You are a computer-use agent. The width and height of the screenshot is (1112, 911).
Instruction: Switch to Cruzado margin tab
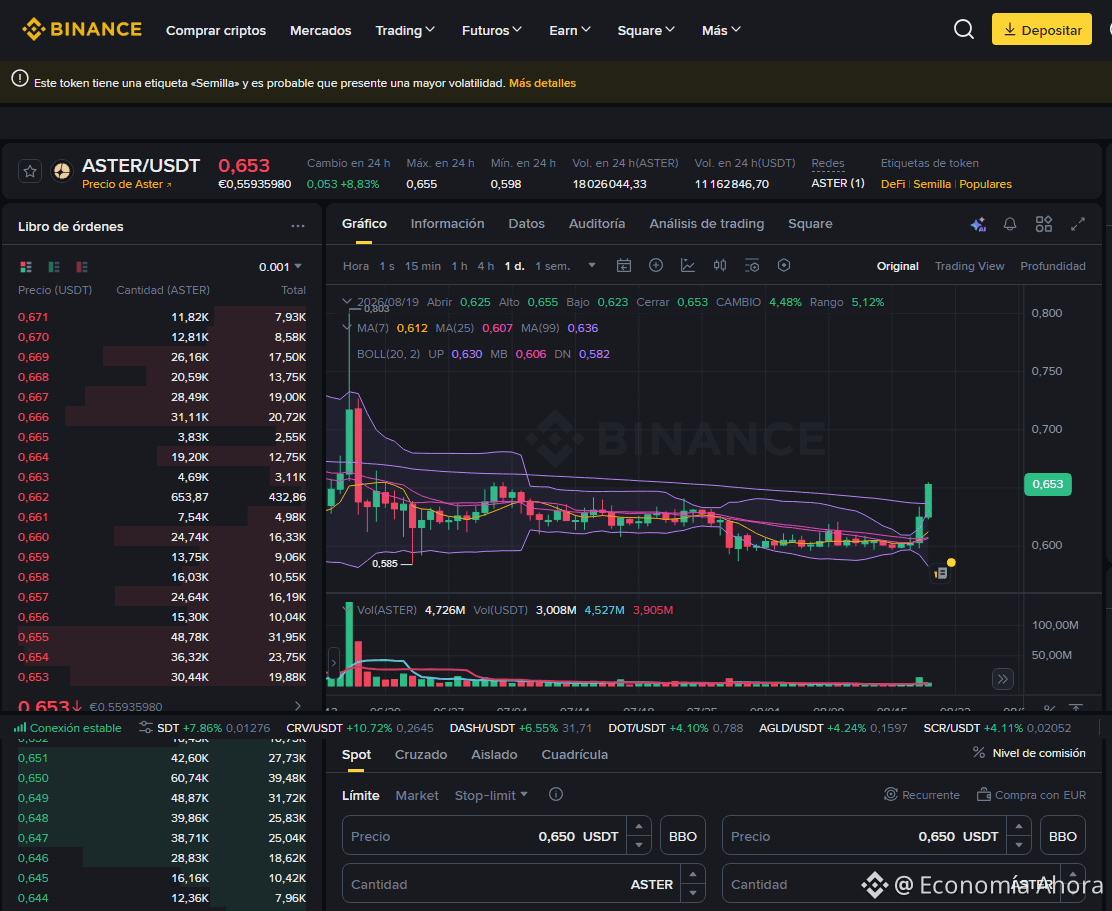[421, 754]
